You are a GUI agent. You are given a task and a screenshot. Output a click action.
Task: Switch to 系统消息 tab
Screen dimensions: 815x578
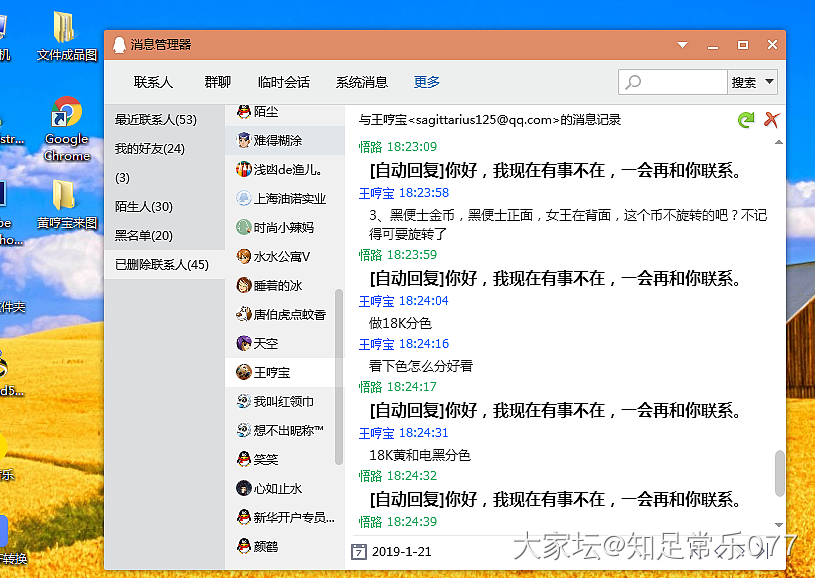click(361, 82)
